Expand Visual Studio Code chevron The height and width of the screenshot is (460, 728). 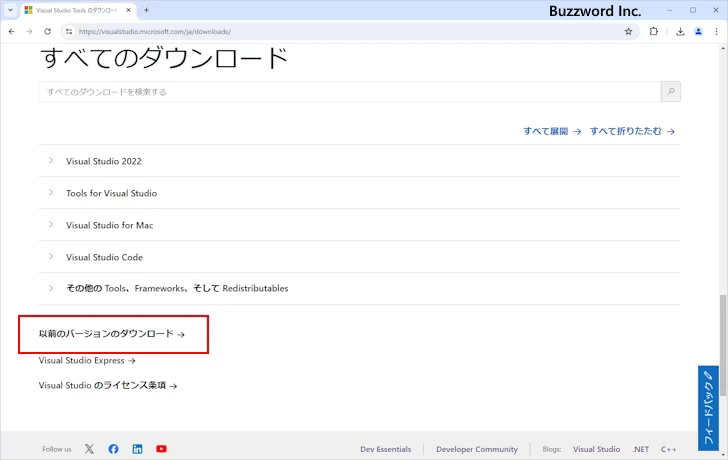51,257
